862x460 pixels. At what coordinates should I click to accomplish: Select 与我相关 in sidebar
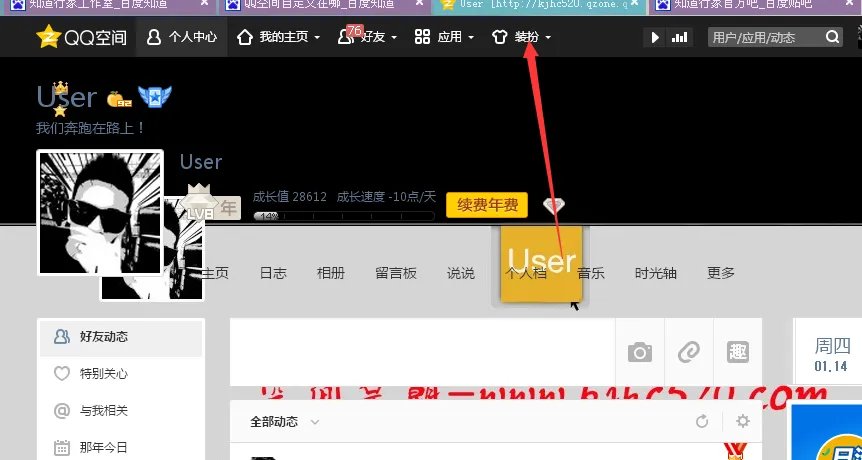121,411
